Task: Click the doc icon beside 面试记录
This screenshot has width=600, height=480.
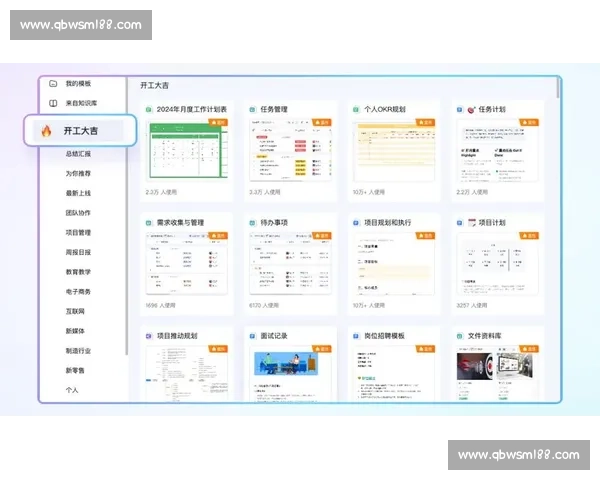Action: (x=252, y=336)
